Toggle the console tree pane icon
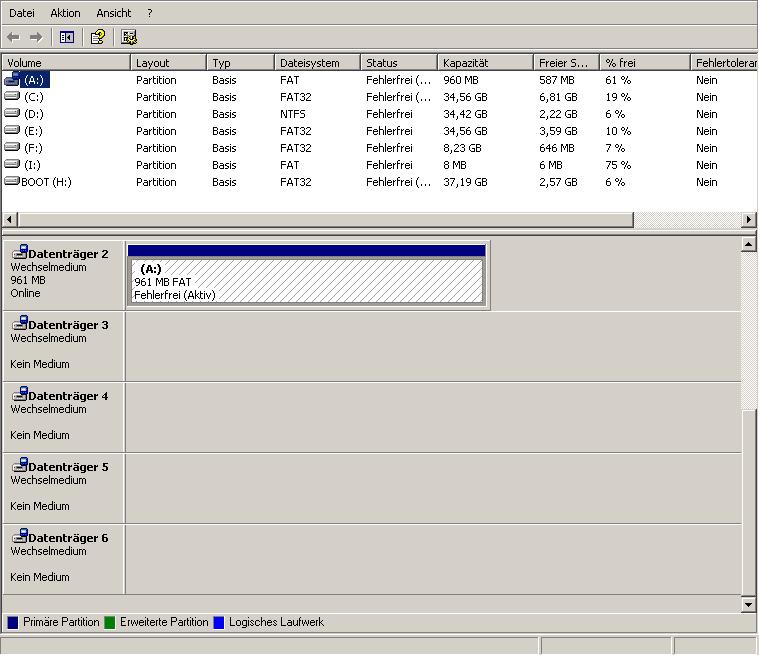Screen dimensions: 759x655 [67, 37]
